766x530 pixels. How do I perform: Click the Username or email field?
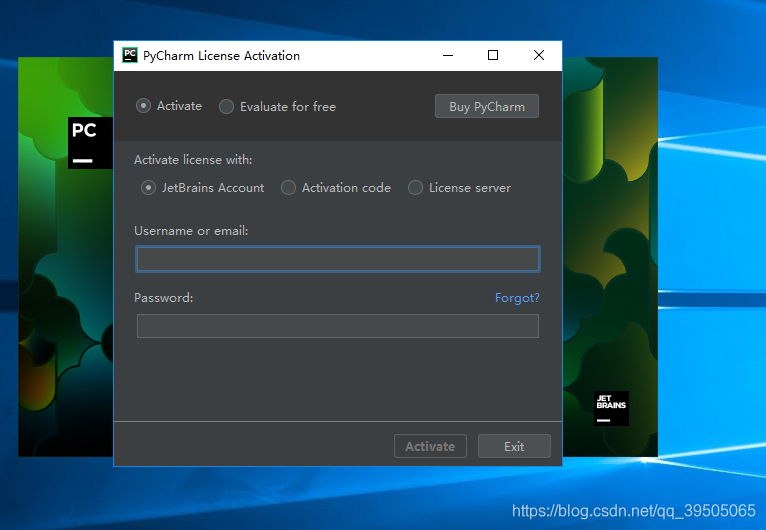pos(338,259)
